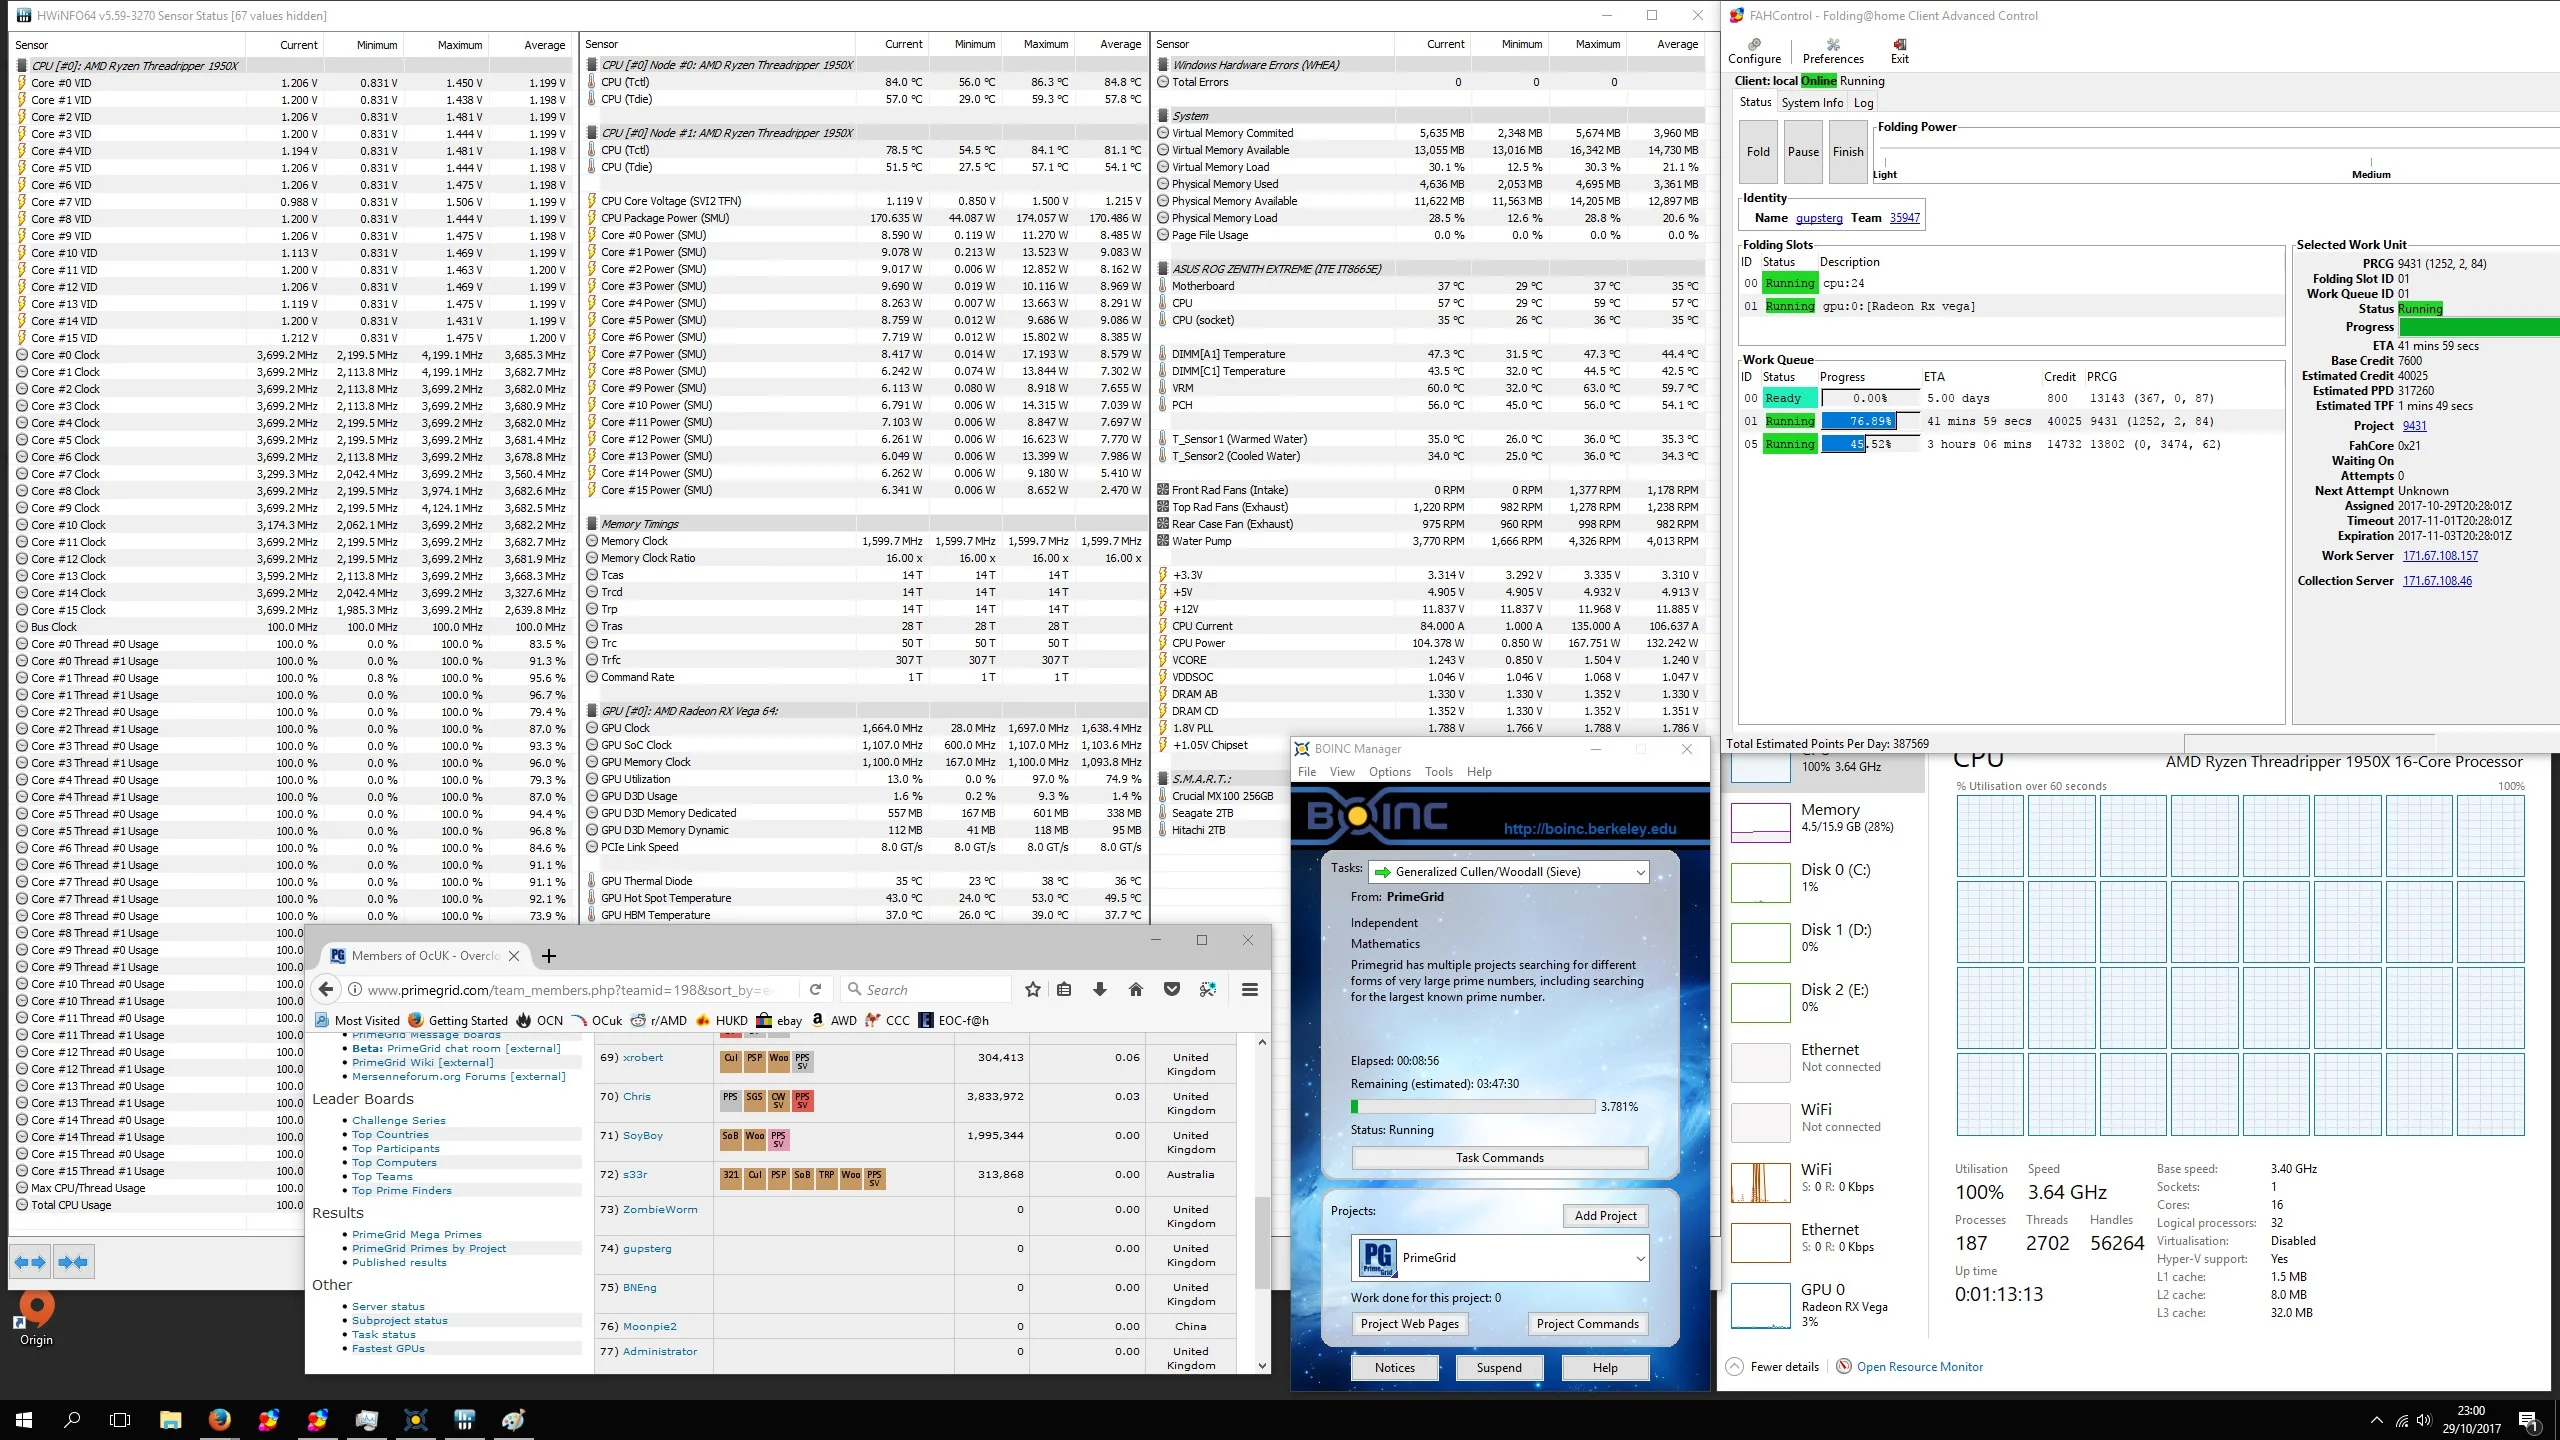2560x1440 pixels.
Task: Click the Firefox search box
Action: tap(927, 989)
